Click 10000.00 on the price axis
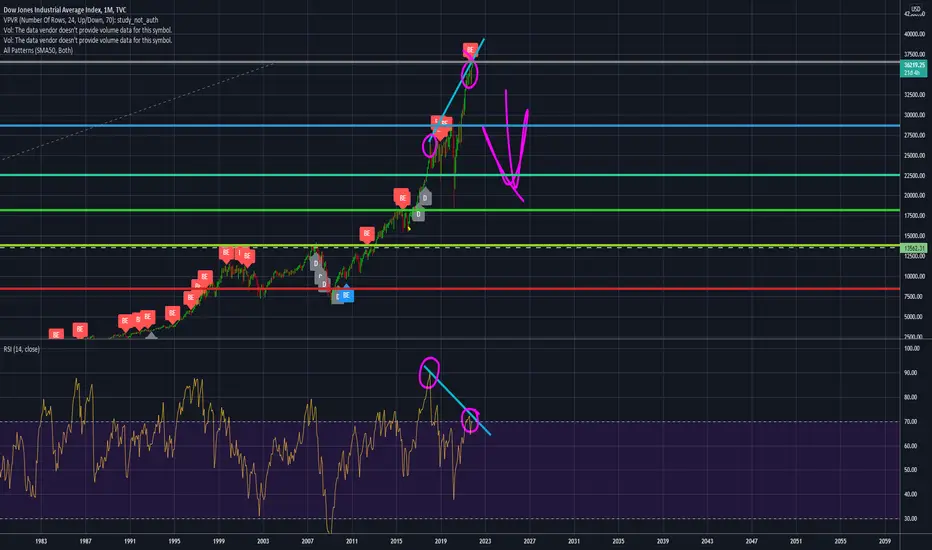Viewport: 932px width, 550px height. [x=914, y=276]
